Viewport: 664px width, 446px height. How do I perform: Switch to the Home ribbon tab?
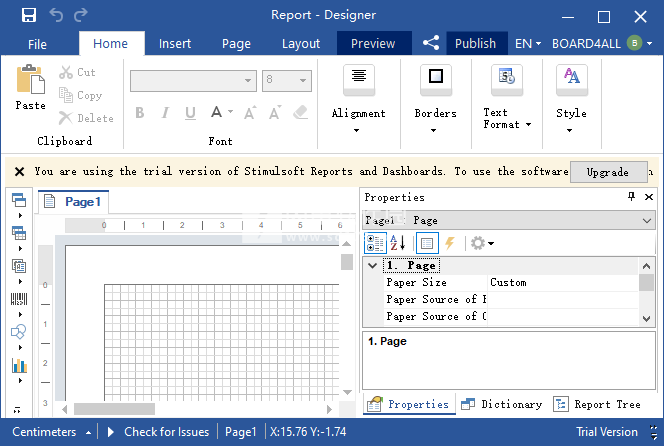coord(111,44)
